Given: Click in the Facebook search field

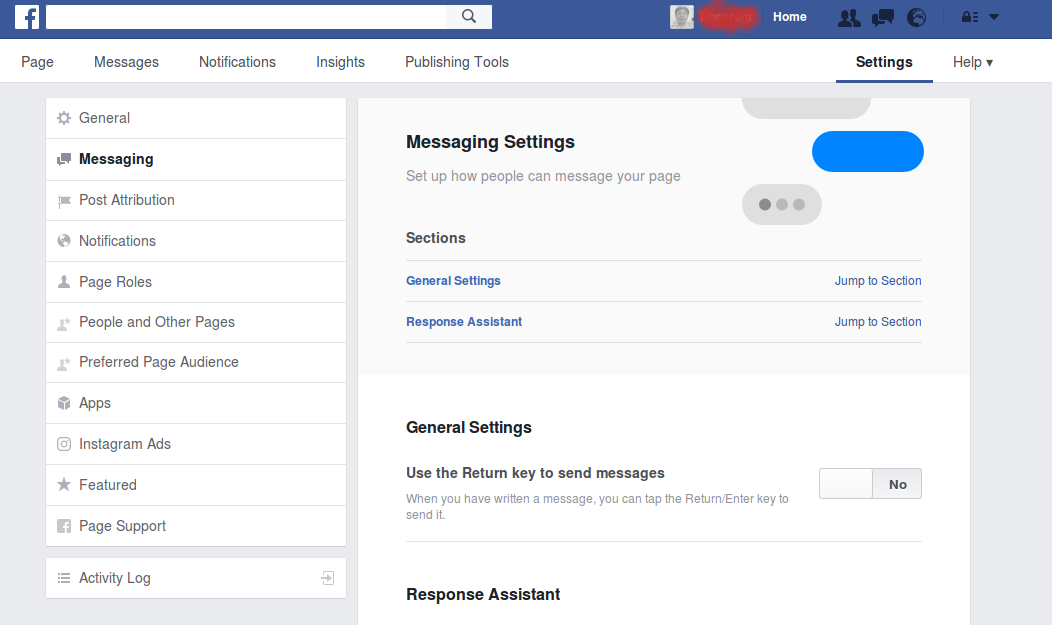Looking at the screenshot, I should (x=246, y=17).
